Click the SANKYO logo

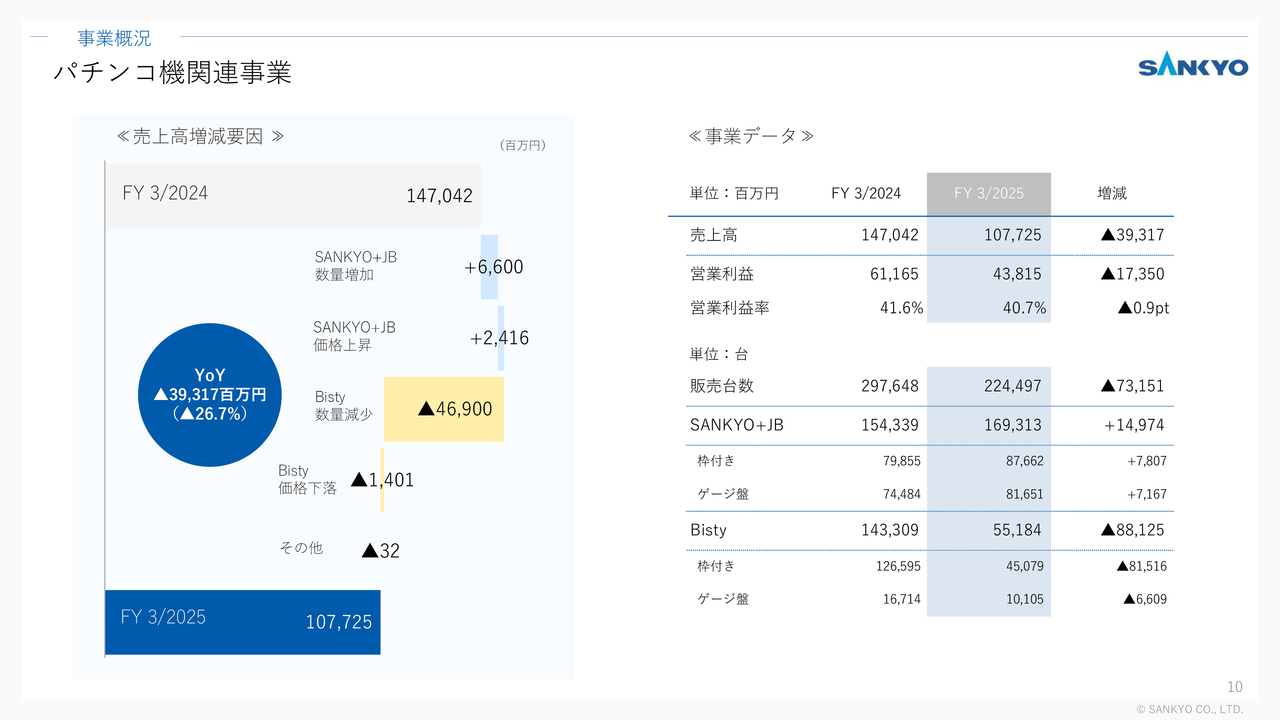tap(1193, 67)
